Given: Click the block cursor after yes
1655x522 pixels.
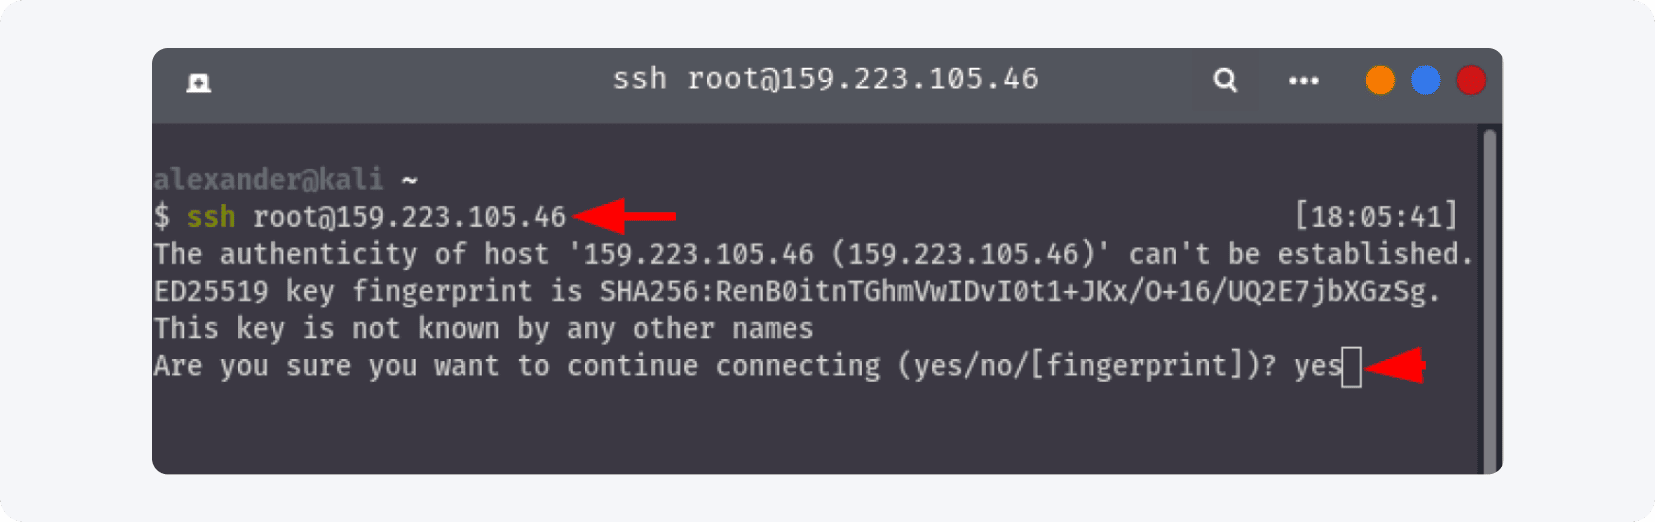Looking at the screenshot, I should click(x=1351, y=367).
